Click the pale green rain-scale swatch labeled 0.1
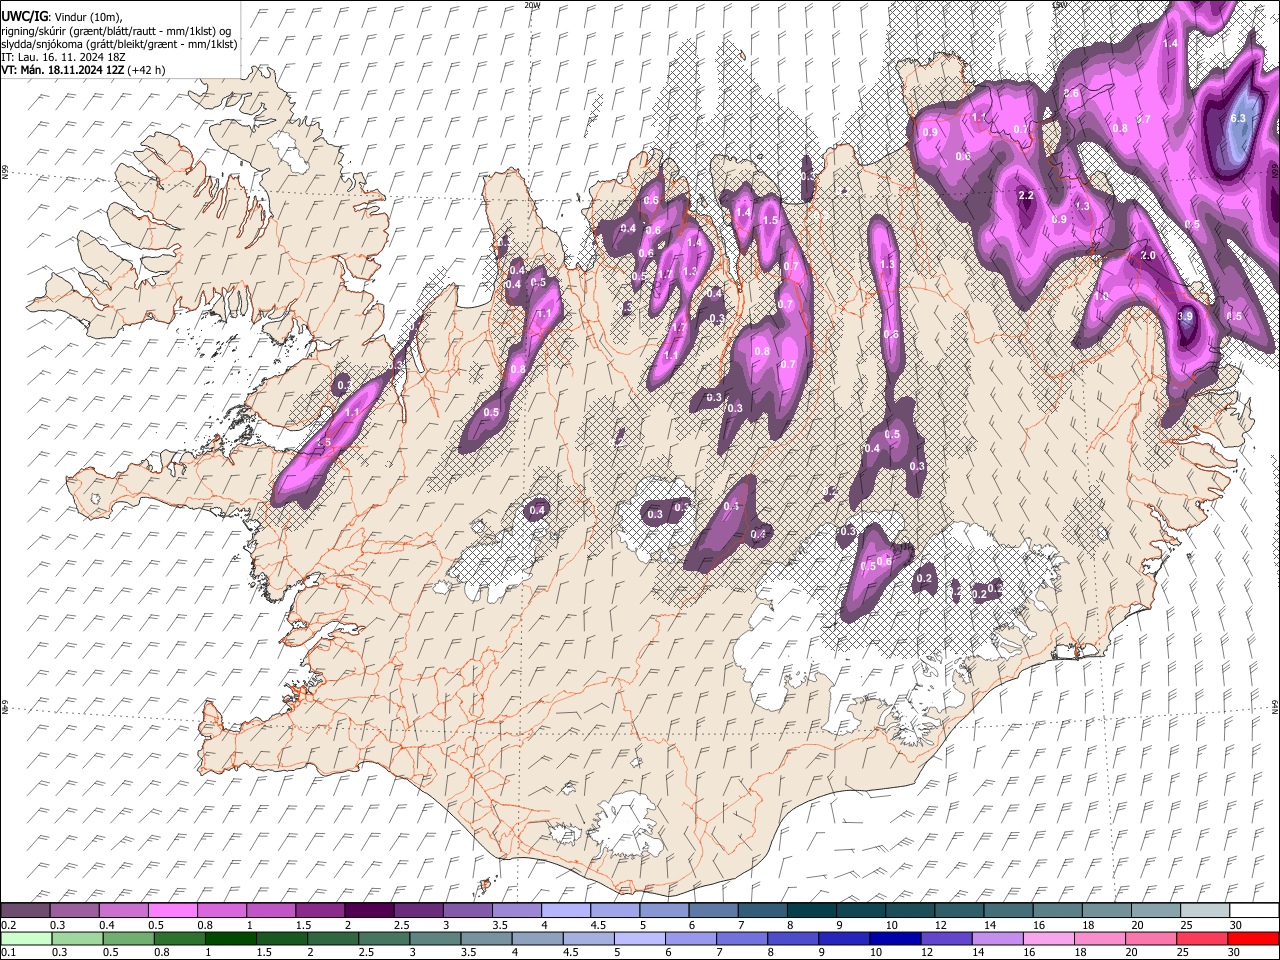Viewport: 1280px width, 960px height. click(25, 939)
